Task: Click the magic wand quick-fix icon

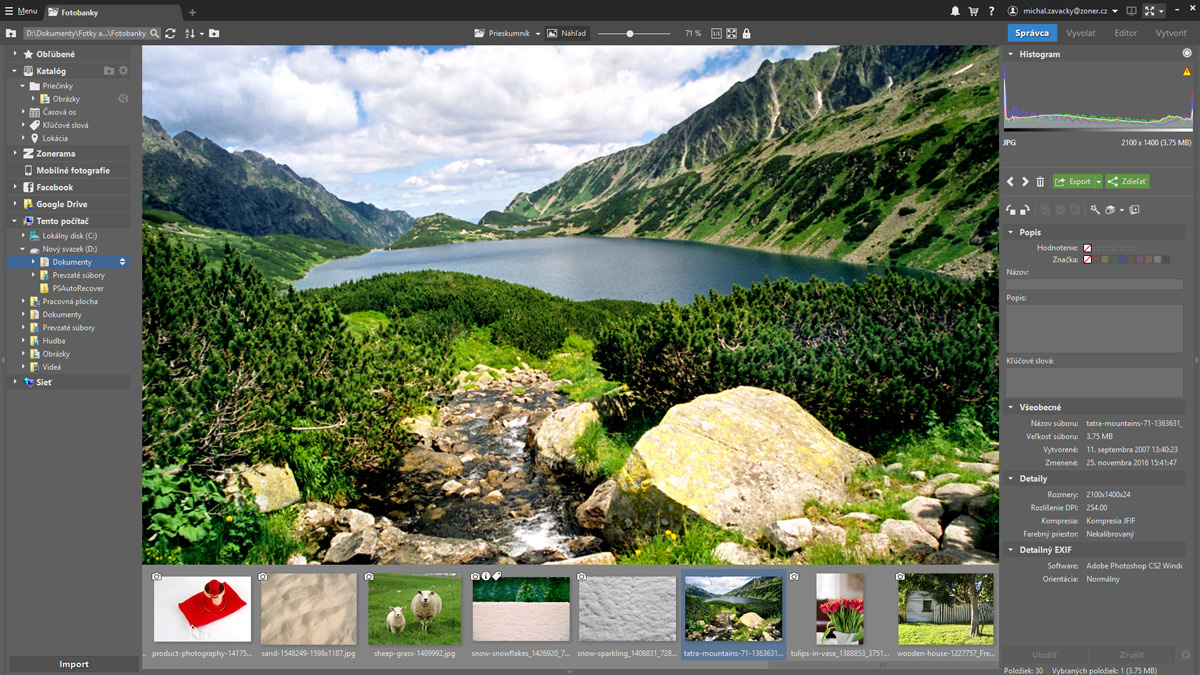Action: pos(1095,210)
